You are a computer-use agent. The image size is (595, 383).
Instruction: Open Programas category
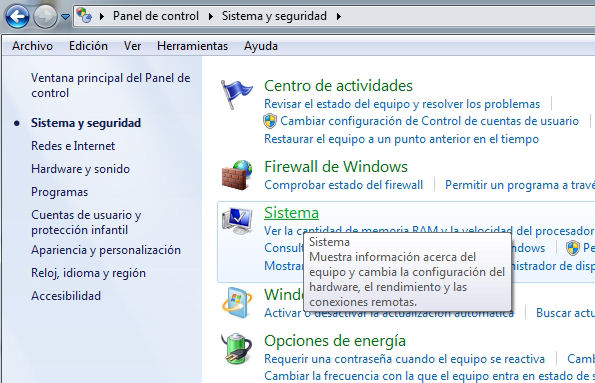coord(60,192)
